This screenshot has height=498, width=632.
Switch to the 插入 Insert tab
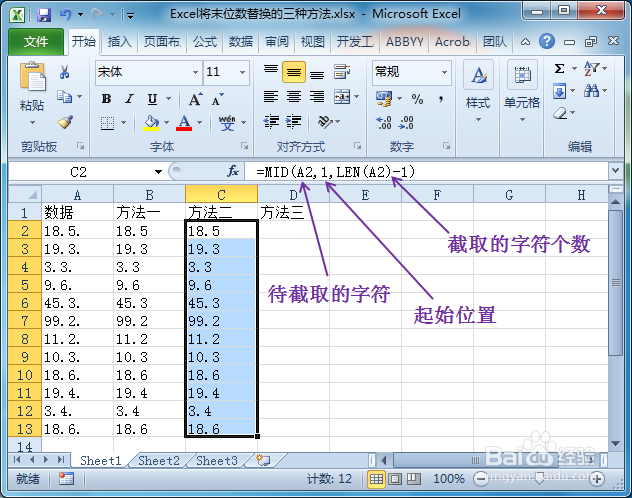119,42
